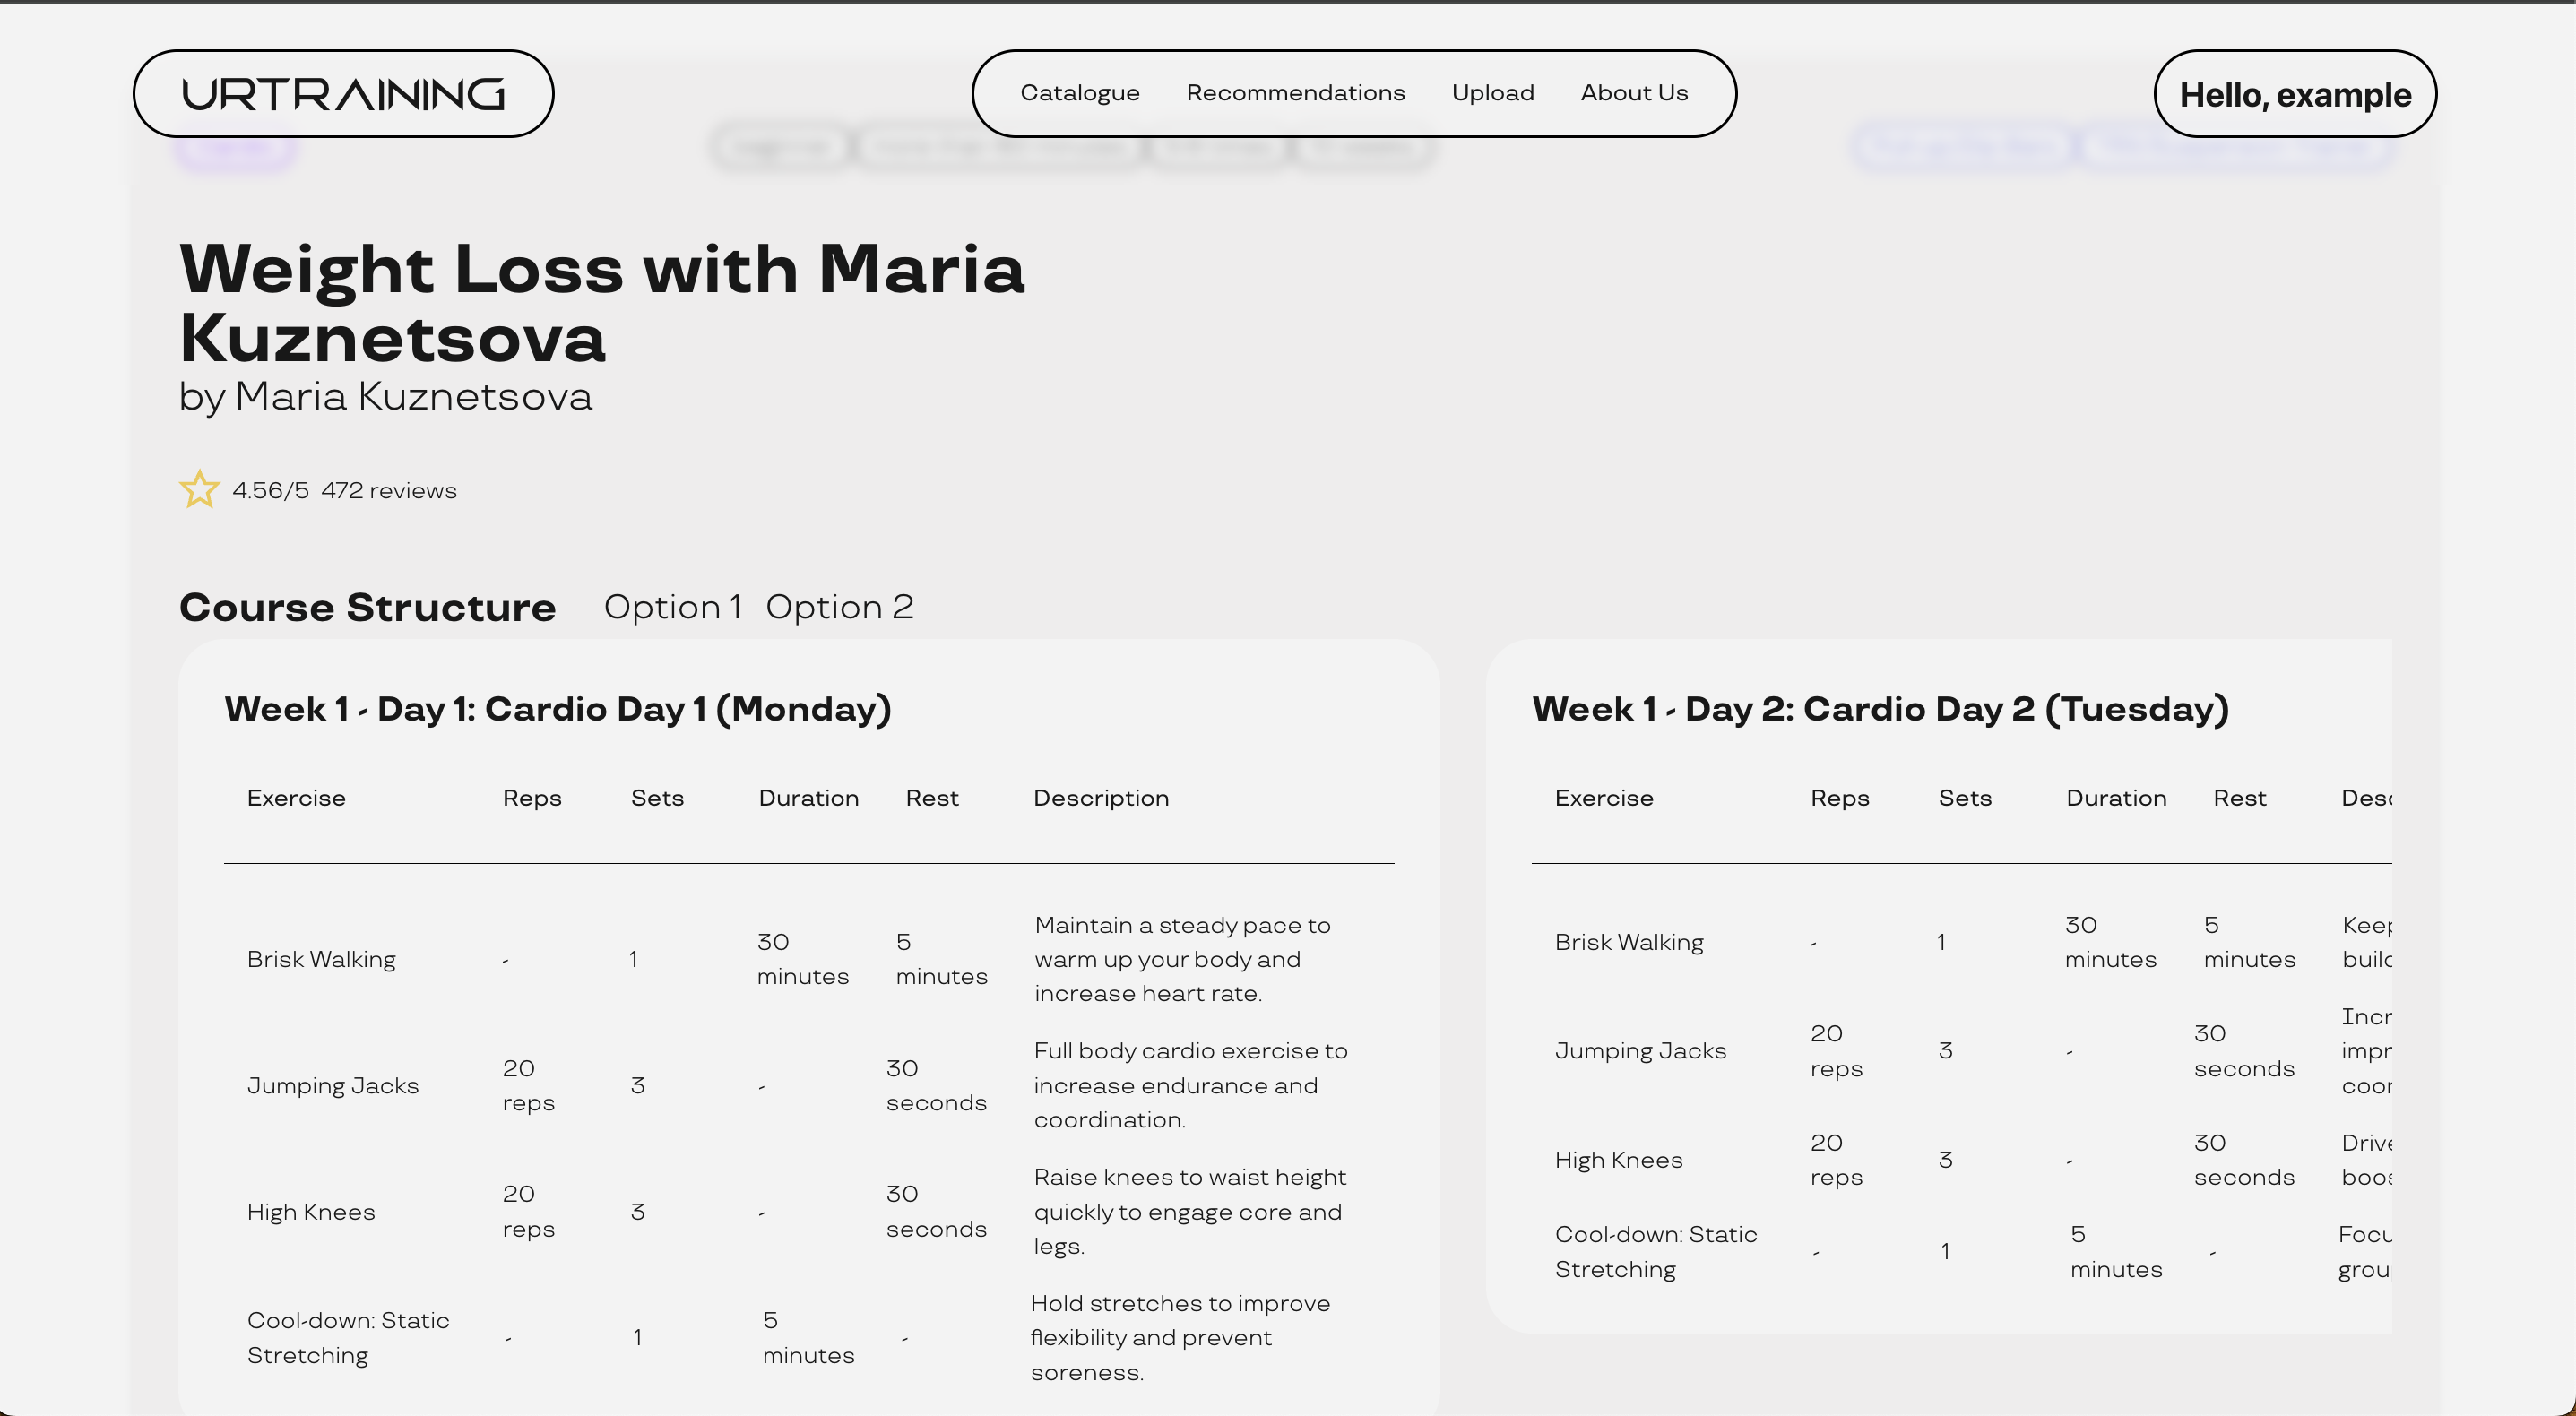Select the Week 1 Day 1 Monday heading
This screenshot has height=1416, width=2576.
click(557, 709)
